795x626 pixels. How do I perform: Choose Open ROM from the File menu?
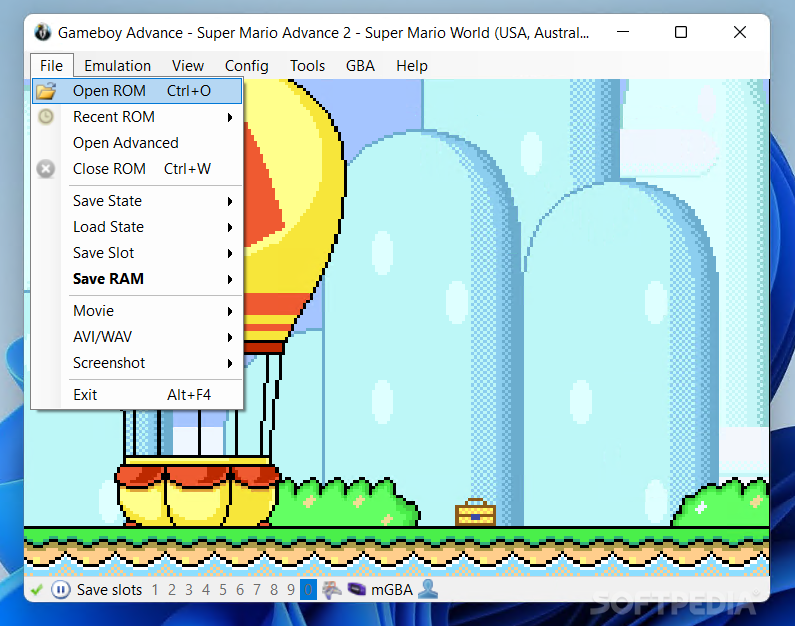[x=137, y=91]
